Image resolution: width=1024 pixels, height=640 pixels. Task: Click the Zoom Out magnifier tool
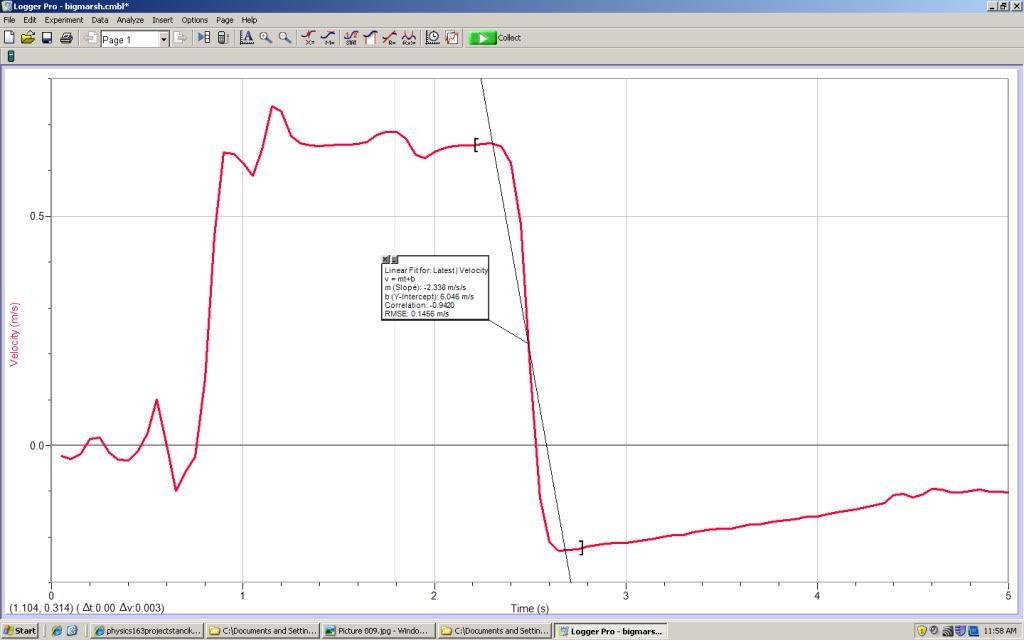(285, 38)
